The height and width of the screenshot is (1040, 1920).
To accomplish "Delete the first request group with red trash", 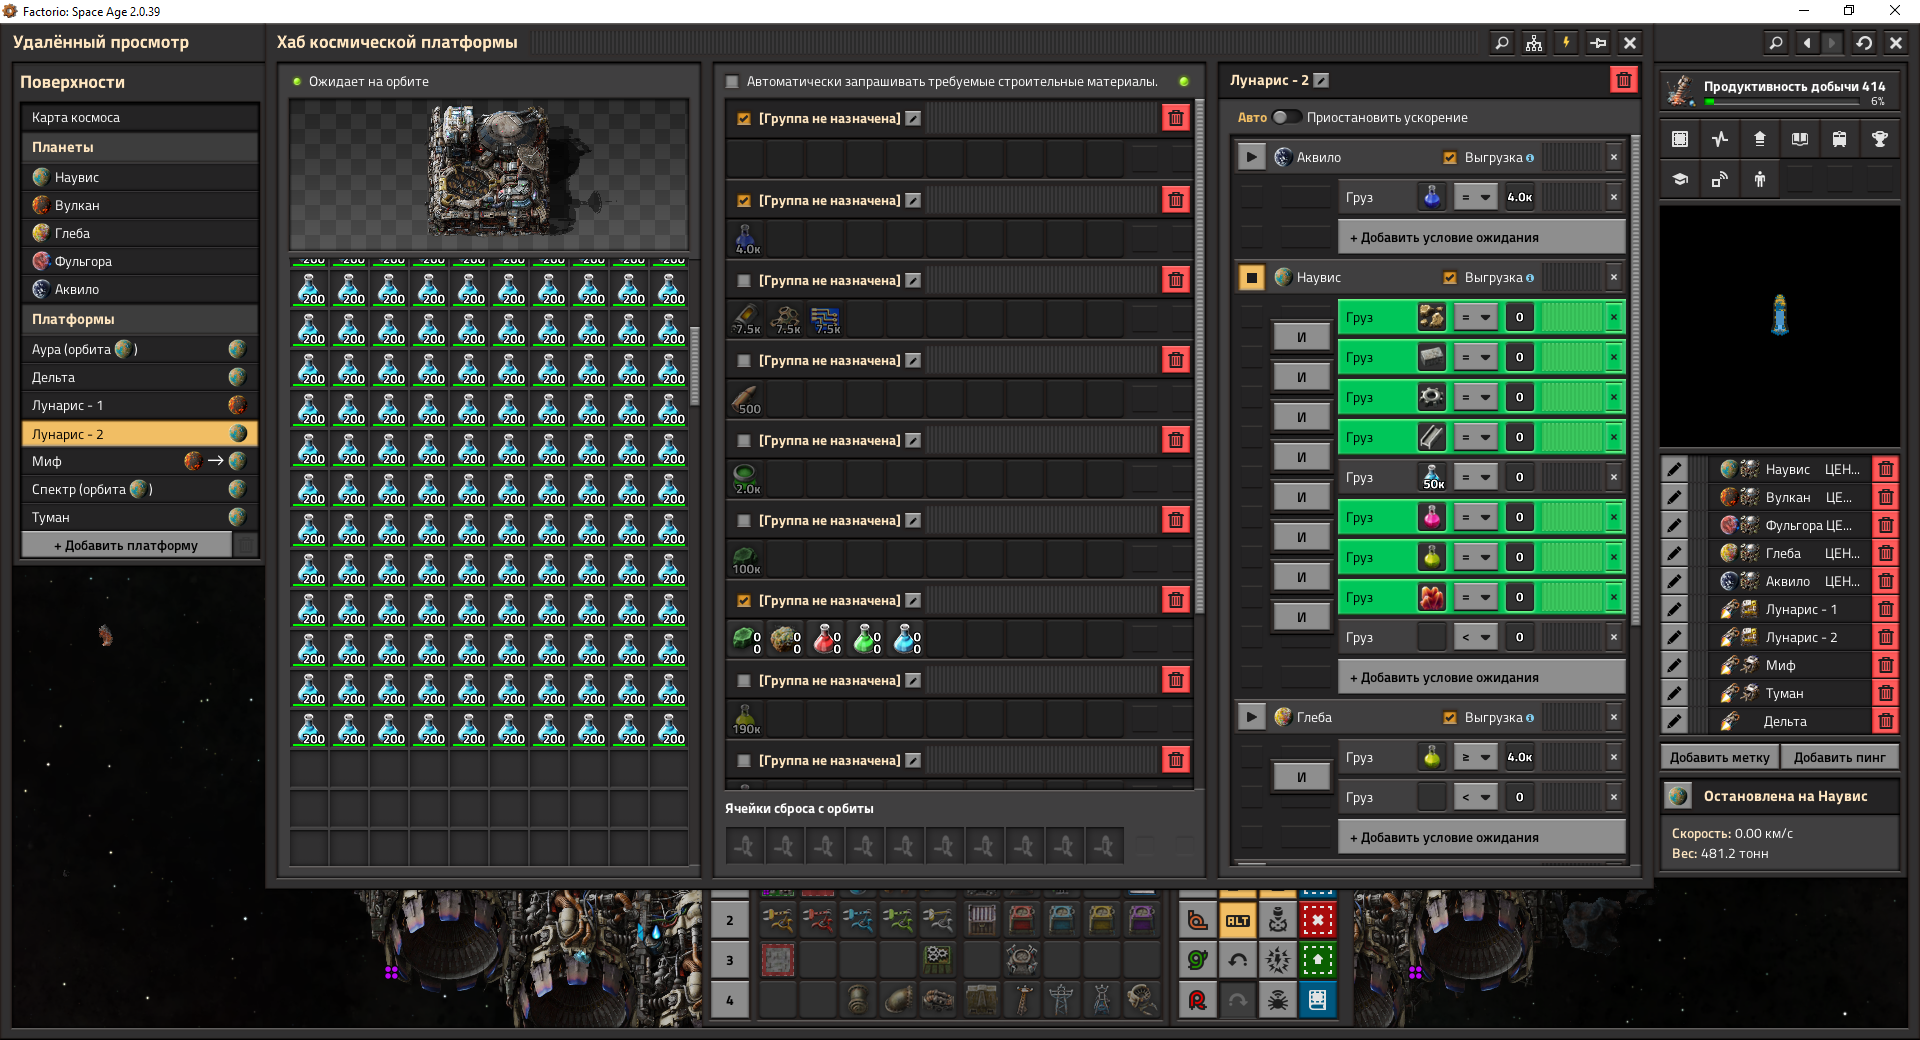I will click(x=1176, y=118).
